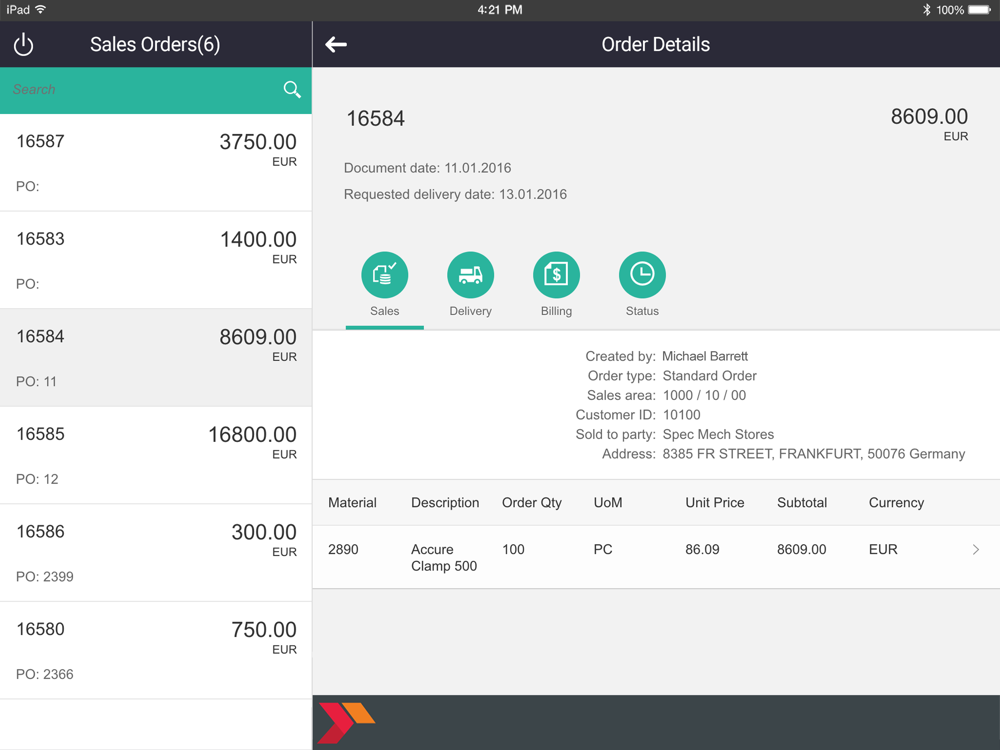This screenshot has width=1000, height=750.
Task: Switch to the Status tab label
Action: [x=642, y=311]
